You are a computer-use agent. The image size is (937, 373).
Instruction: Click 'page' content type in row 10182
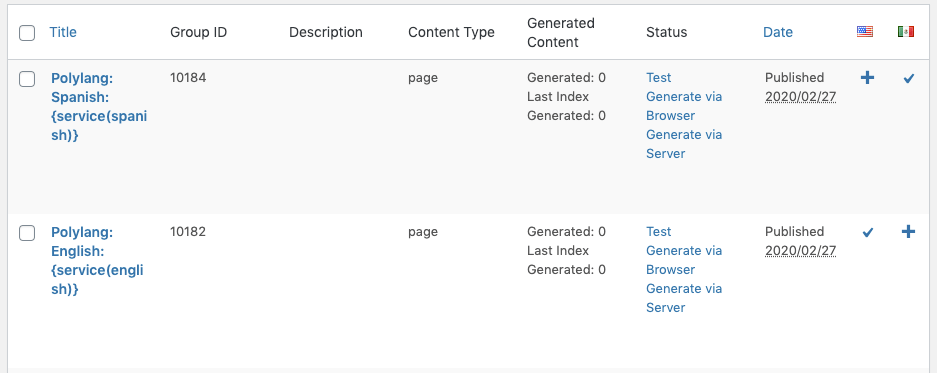coord(423,232)
